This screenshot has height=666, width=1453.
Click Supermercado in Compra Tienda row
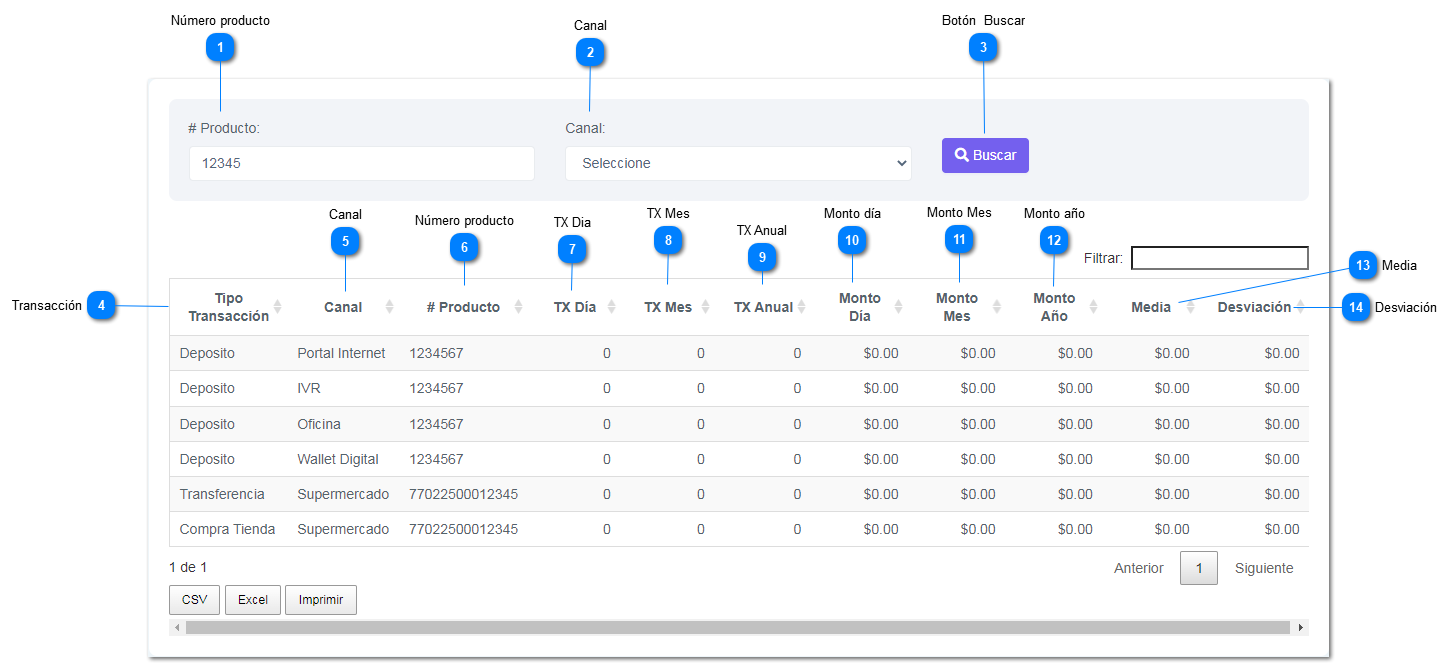pos(343,529)
